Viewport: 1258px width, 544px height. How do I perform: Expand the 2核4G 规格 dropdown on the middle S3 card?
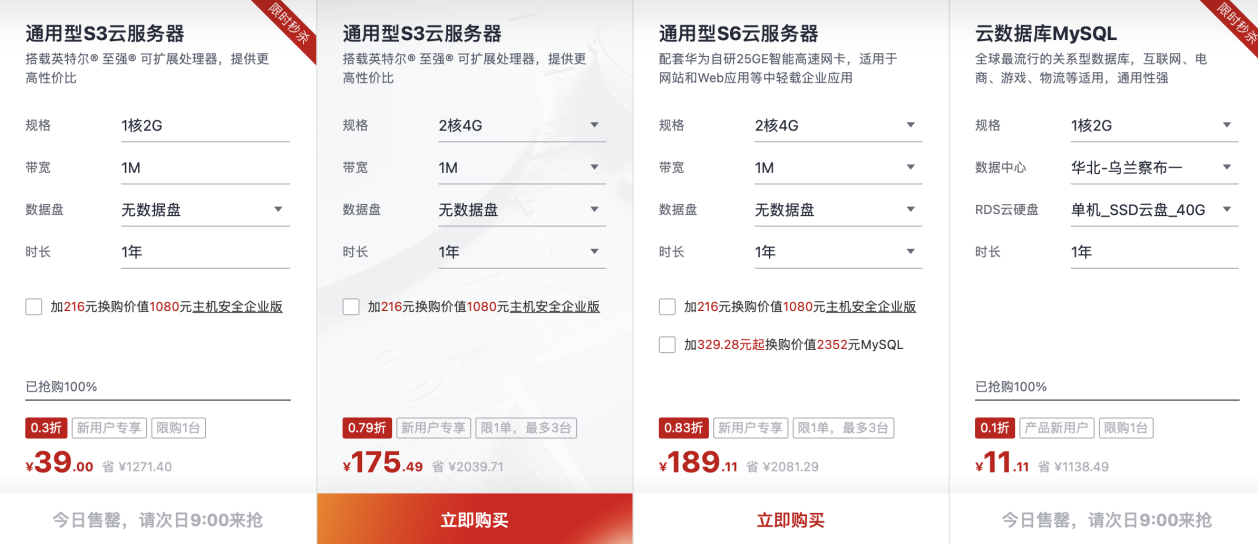pos(522,125)
